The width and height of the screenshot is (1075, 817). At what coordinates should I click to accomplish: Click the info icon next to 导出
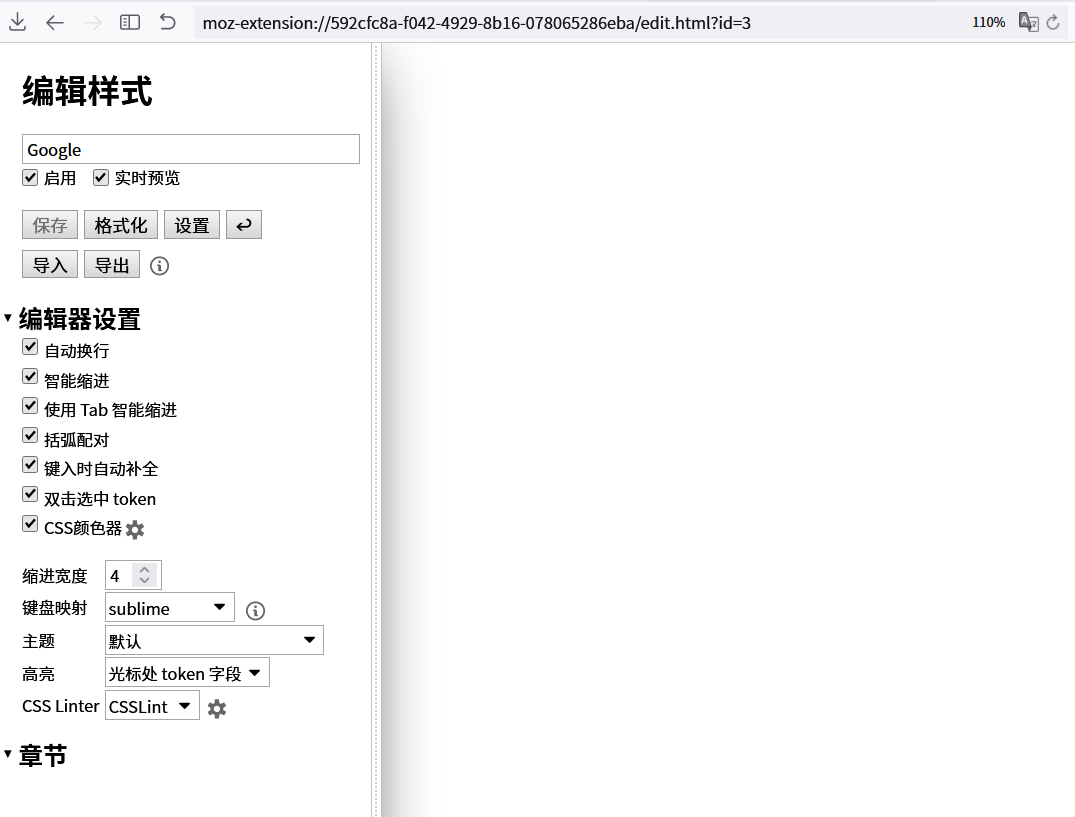point(159,266)
